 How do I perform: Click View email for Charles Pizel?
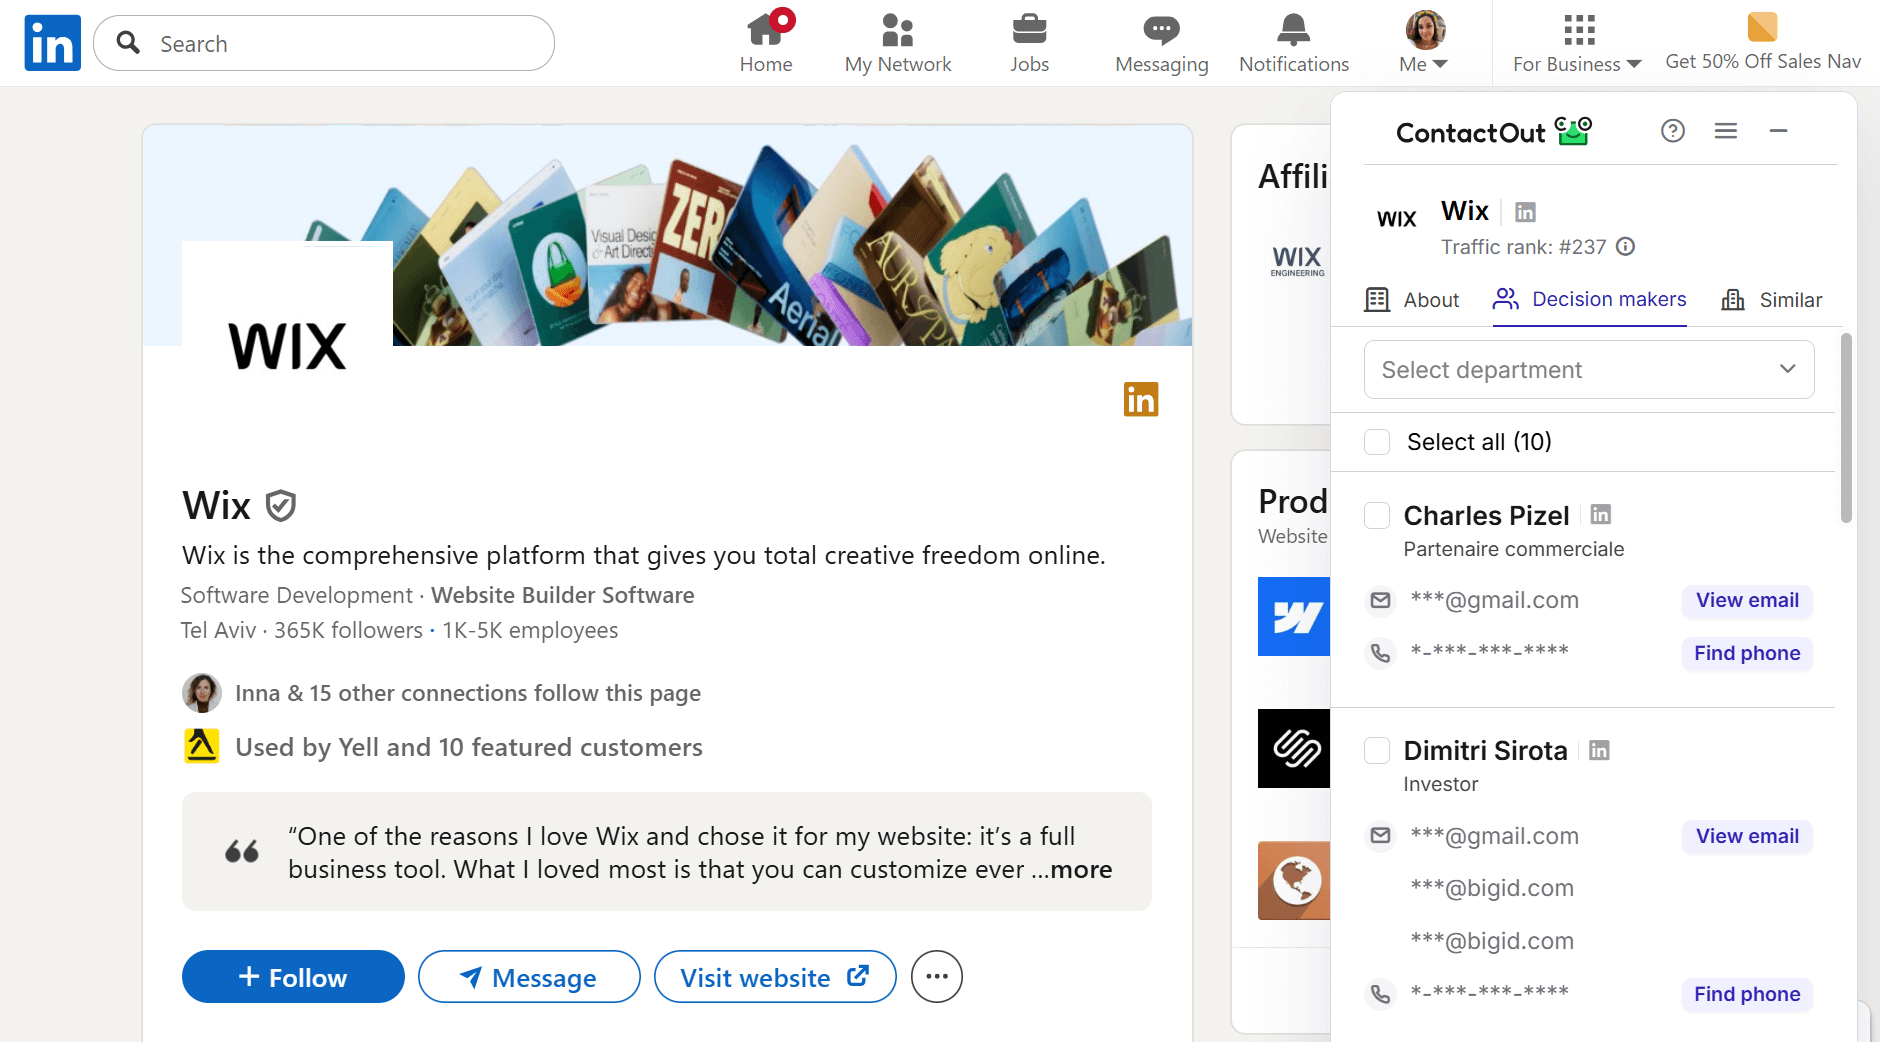pyautogui.click(x=1747, y=600)
